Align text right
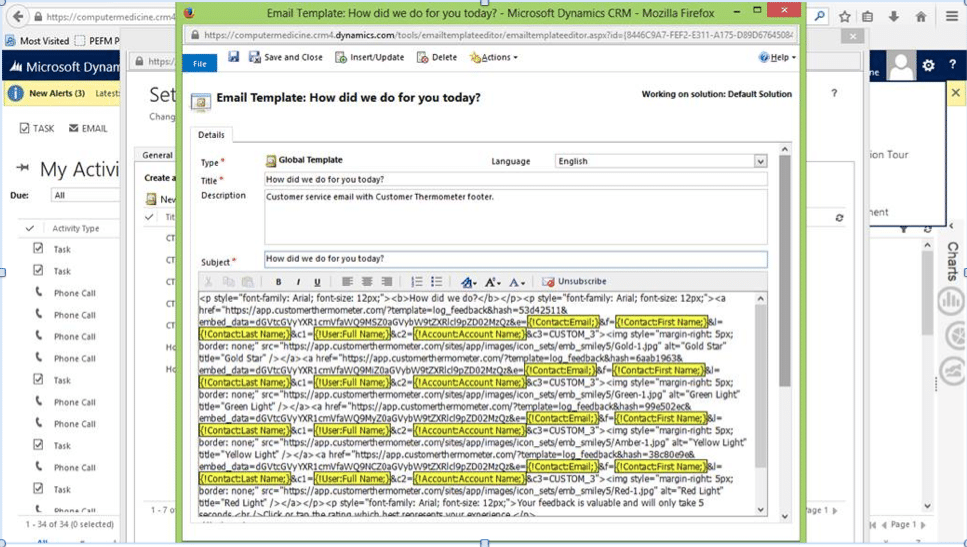The image size is (967, 547). 387,282
